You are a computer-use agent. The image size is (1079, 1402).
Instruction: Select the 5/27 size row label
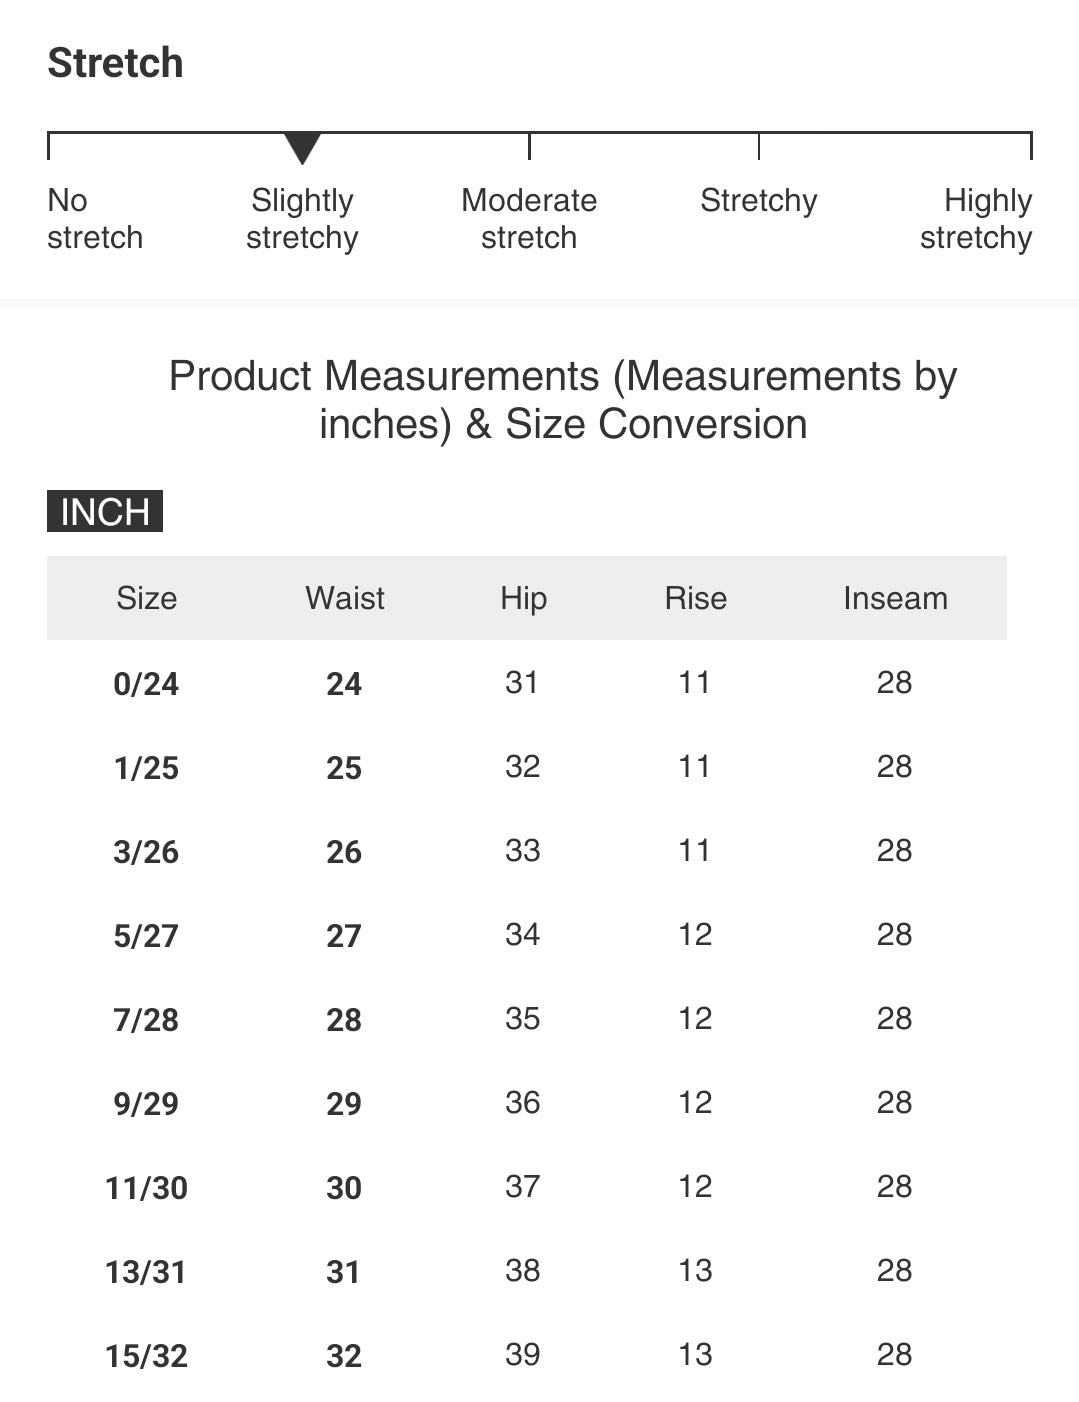pos(146,936)
